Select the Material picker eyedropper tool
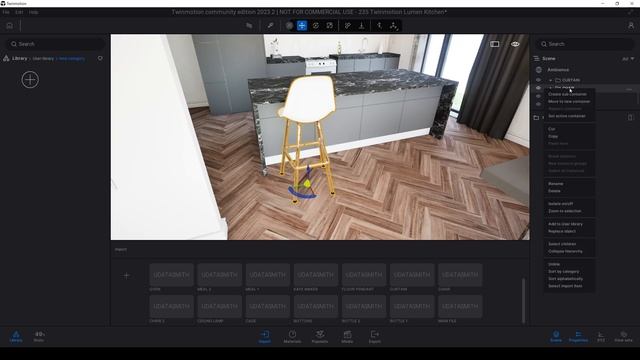Image resolution: width=640 pixels, height=360 pixels. tap(270, 26)
